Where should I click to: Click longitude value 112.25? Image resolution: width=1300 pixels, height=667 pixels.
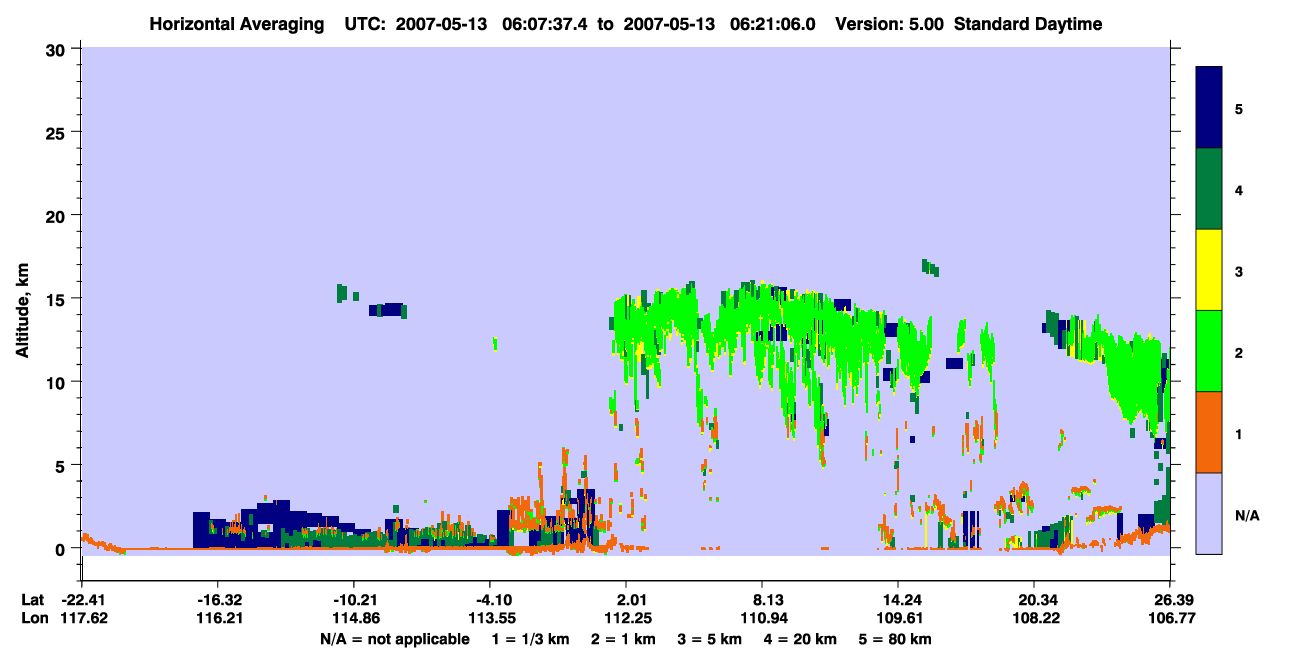coord(626,618)
